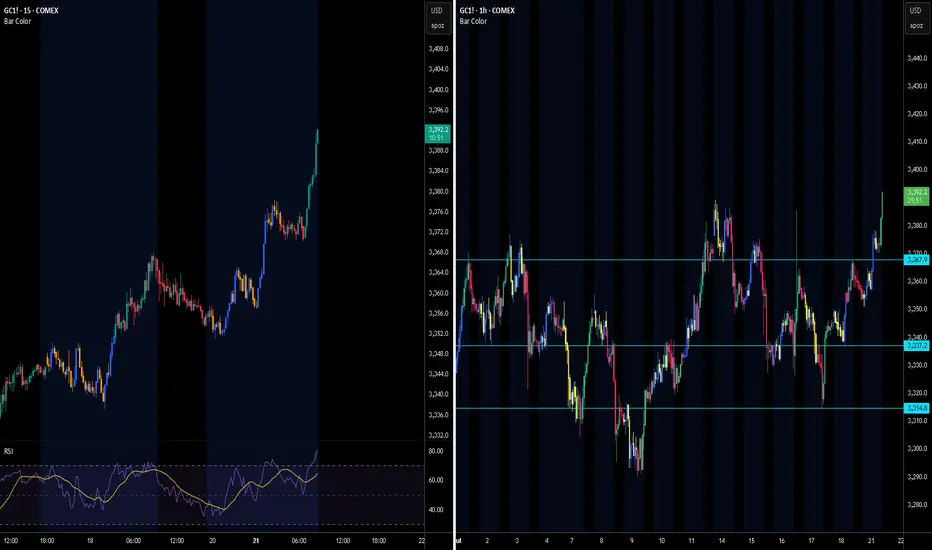Click the 40.00 level on RSI scale
The width and height of the screenshot is (932, 550).
coord(436,510)
